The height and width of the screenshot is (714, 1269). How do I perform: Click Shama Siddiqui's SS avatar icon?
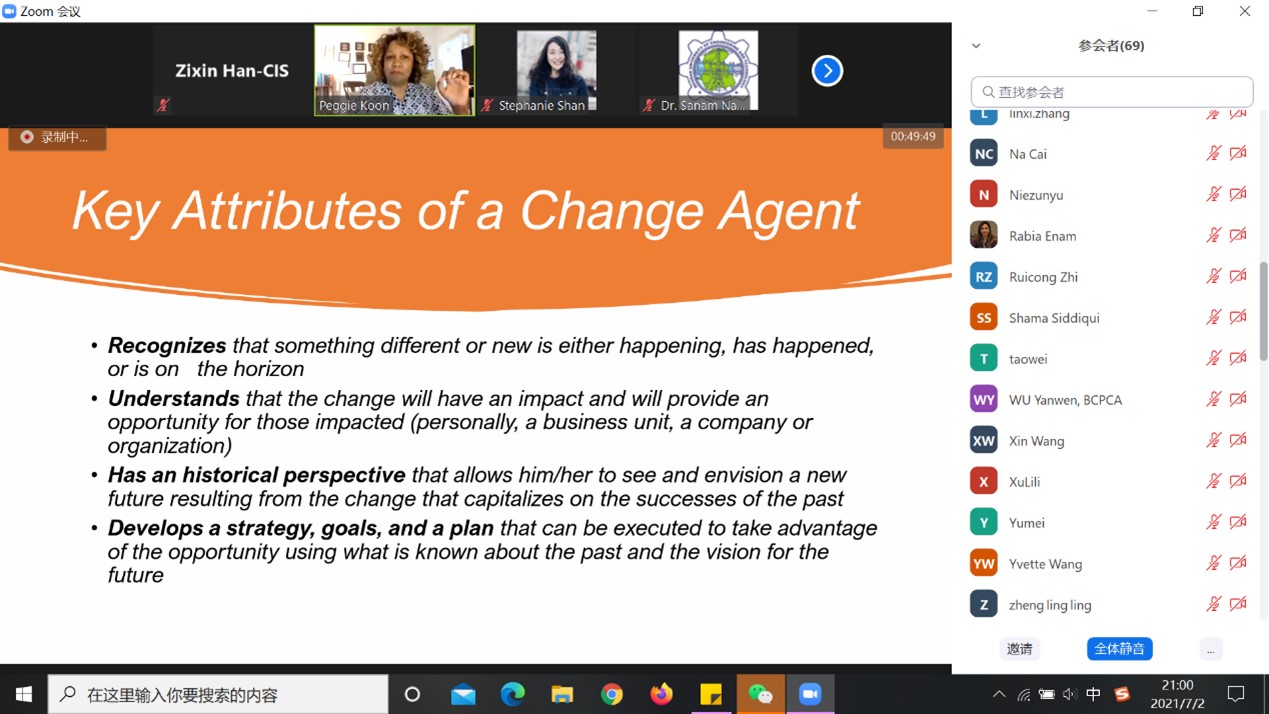click(984, 317)
